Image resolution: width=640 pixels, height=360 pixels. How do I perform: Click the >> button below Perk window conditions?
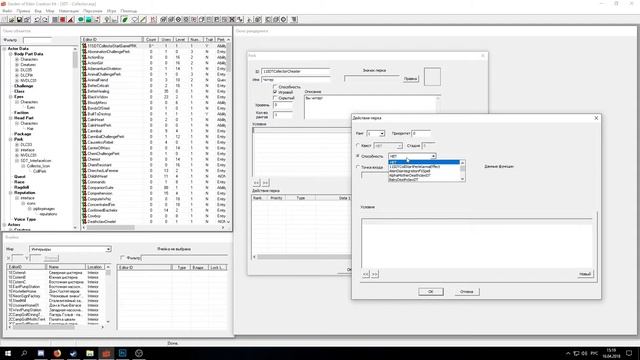265,182
